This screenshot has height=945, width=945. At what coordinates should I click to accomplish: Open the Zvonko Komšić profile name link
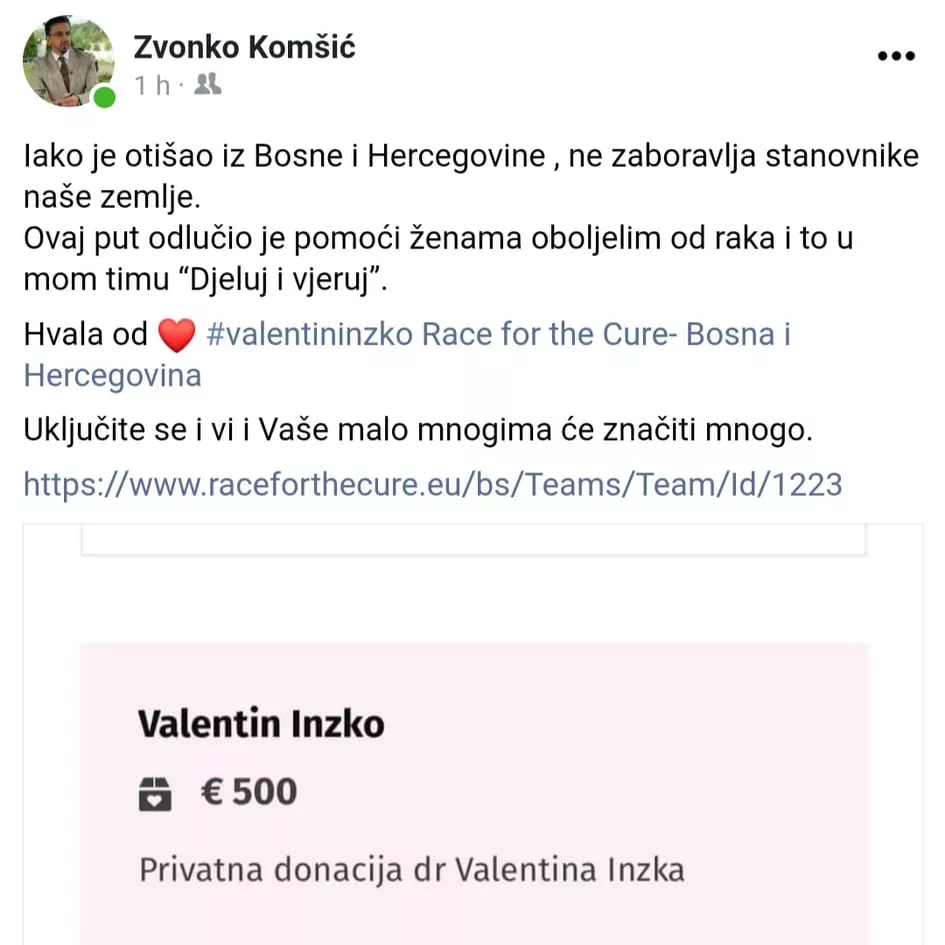pyautogui.click(x=244, y=46)
